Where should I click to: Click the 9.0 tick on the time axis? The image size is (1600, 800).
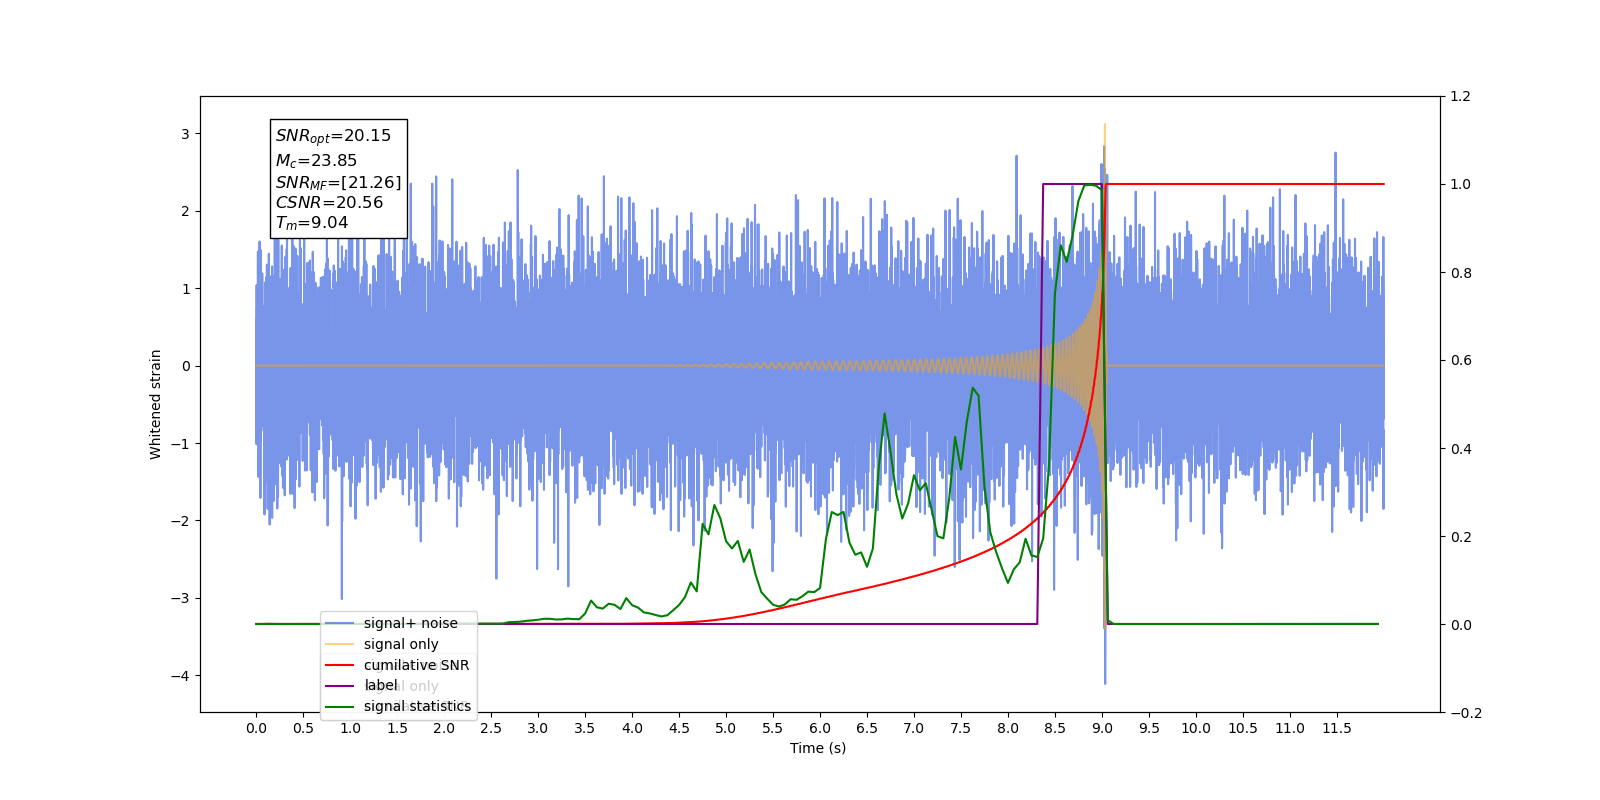pyautogui.click(x=1102, y=728)
